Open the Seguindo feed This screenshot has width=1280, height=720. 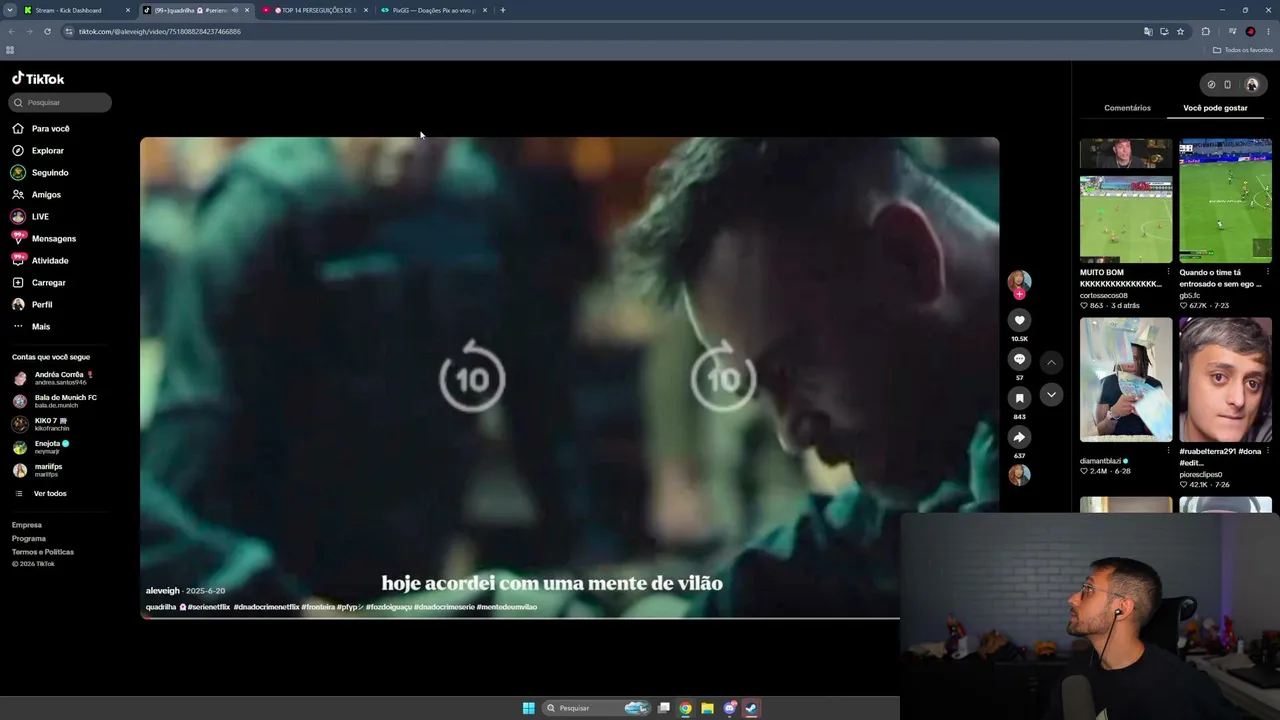(40, 173)
